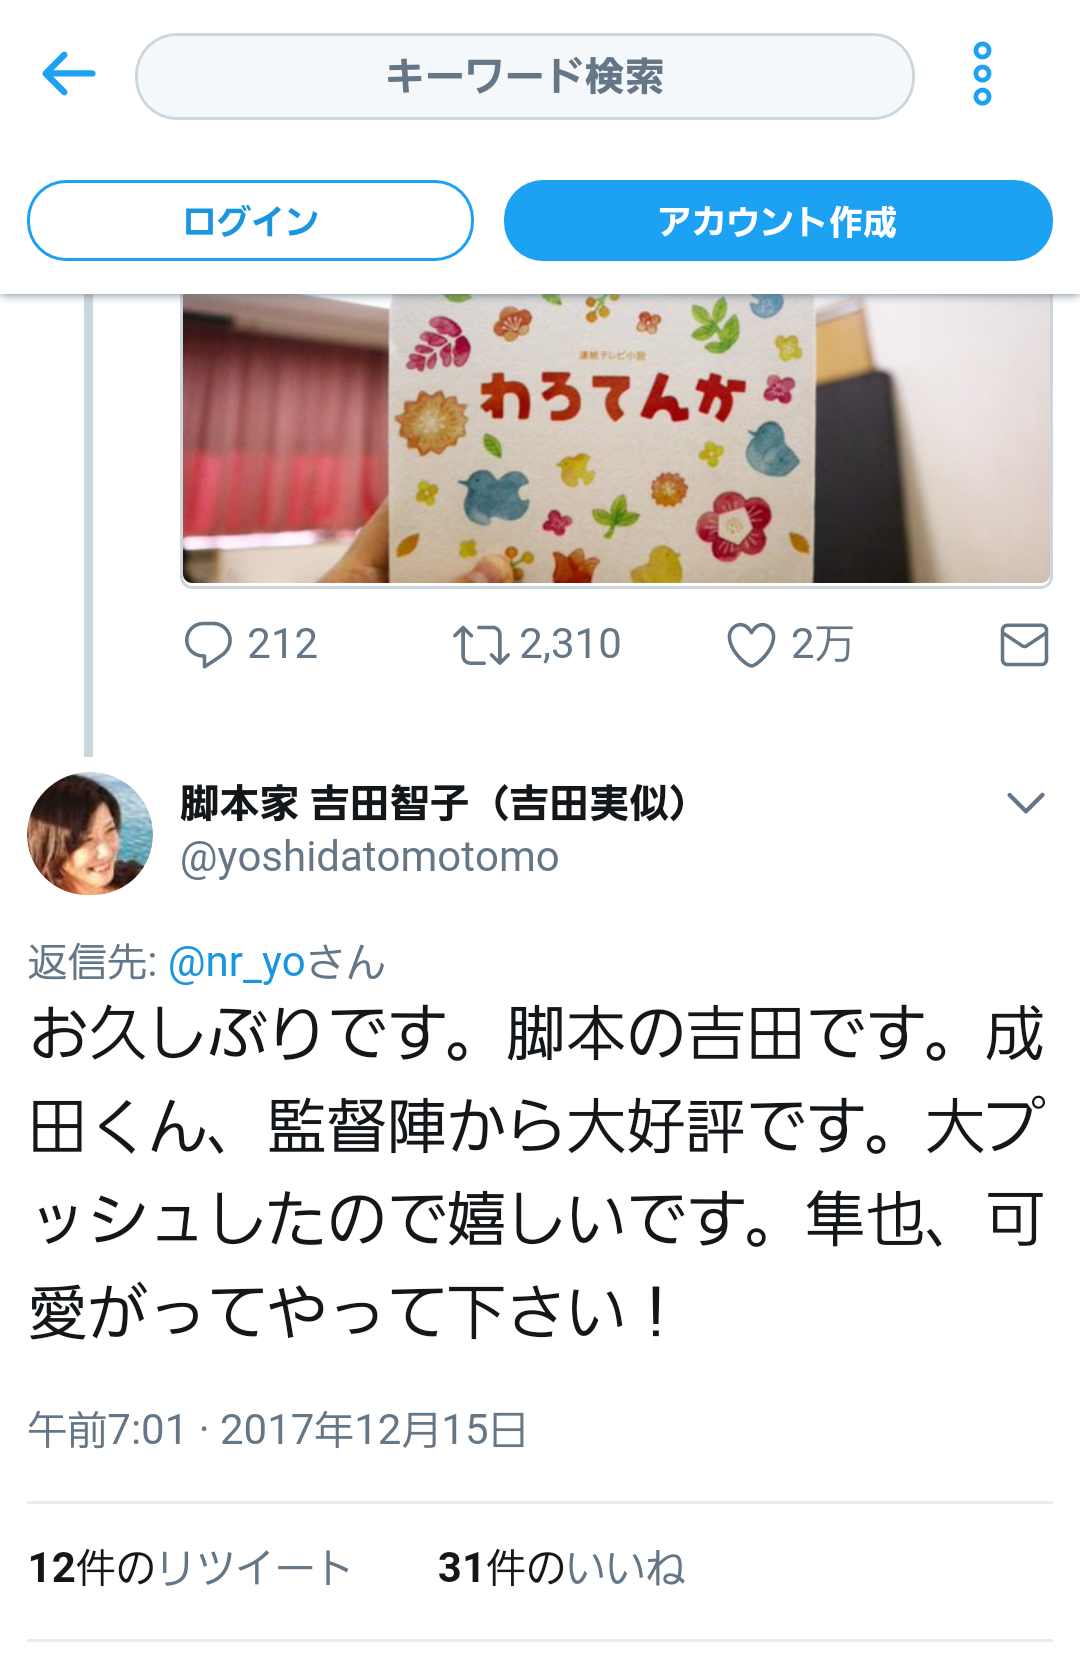
Task: Open the @nr_yo mention link
Action: coord(237,963)
